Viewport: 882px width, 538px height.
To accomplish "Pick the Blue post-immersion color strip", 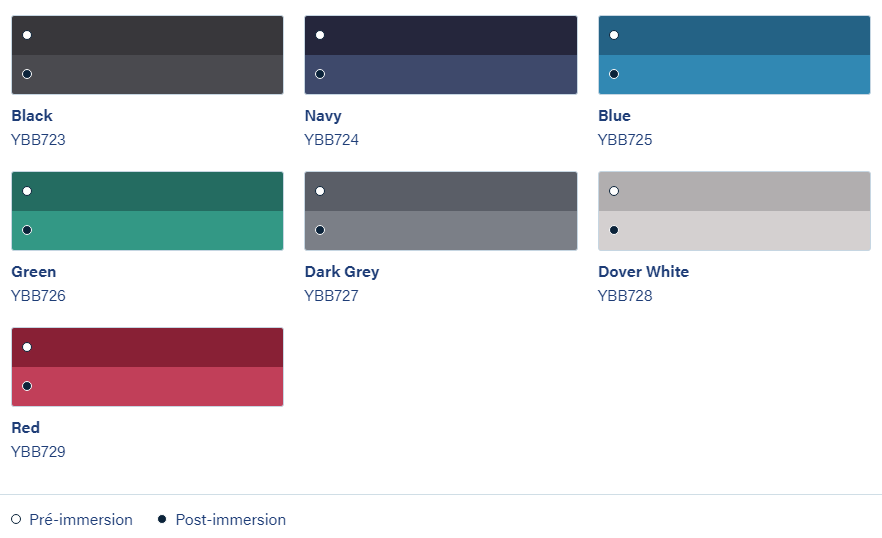I will click(x=734, y=74).
